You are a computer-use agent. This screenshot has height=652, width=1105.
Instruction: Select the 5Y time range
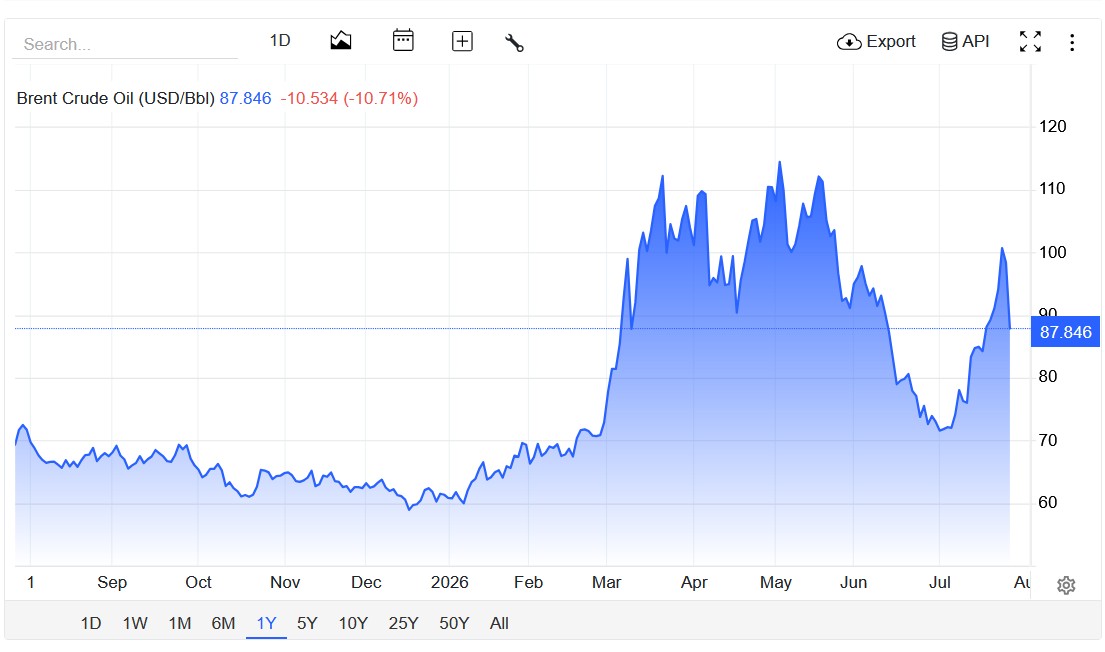[x=307, y=623]
